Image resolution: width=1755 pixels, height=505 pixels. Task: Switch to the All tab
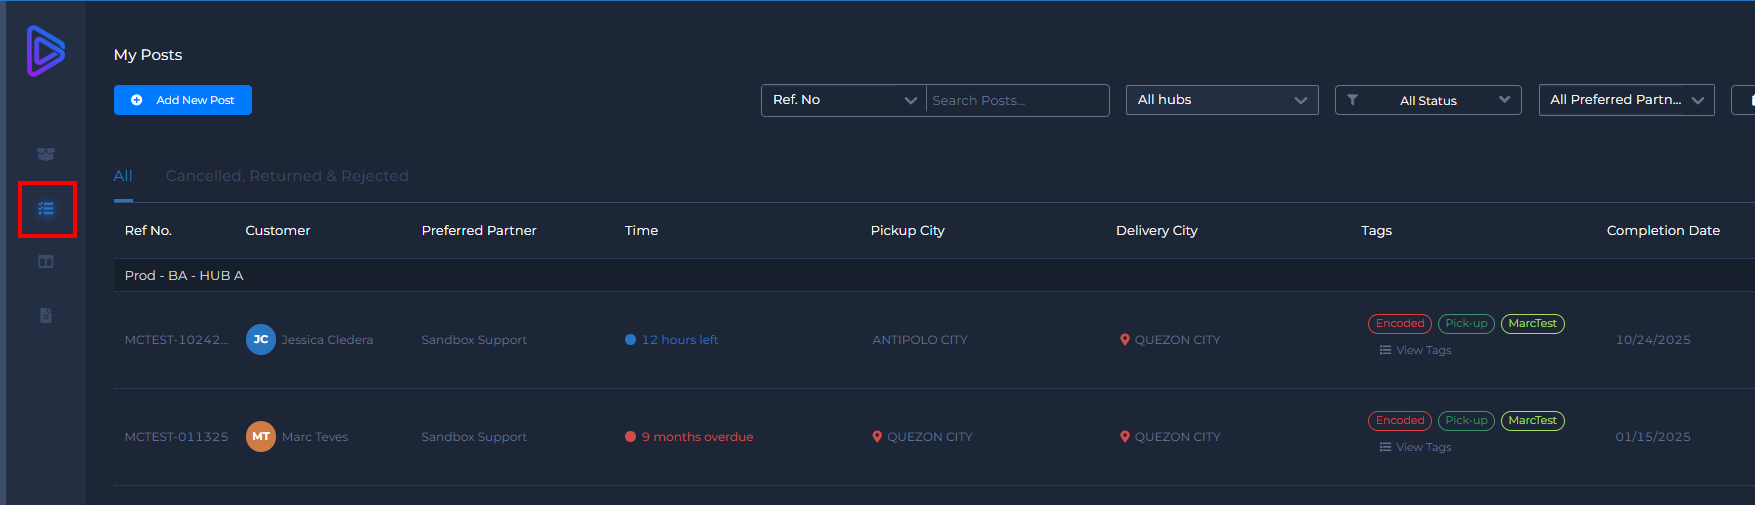(x=123, y=176)
